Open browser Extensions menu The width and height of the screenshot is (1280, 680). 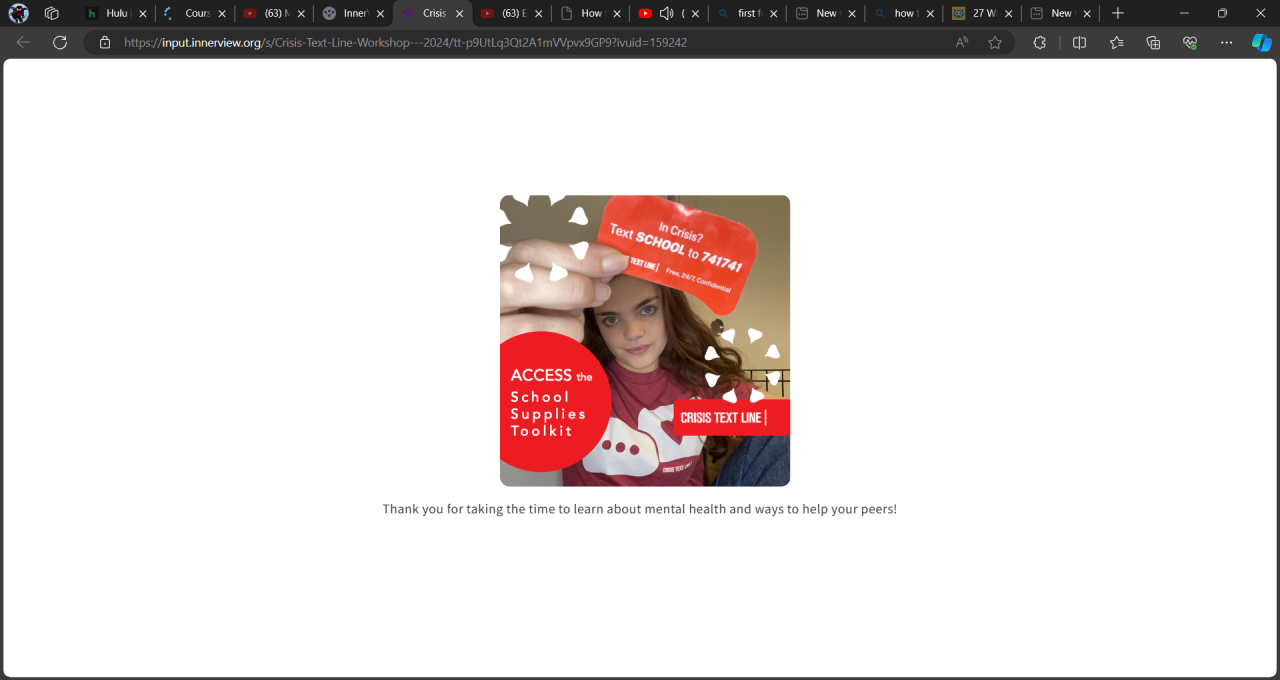click(1040, 43)
